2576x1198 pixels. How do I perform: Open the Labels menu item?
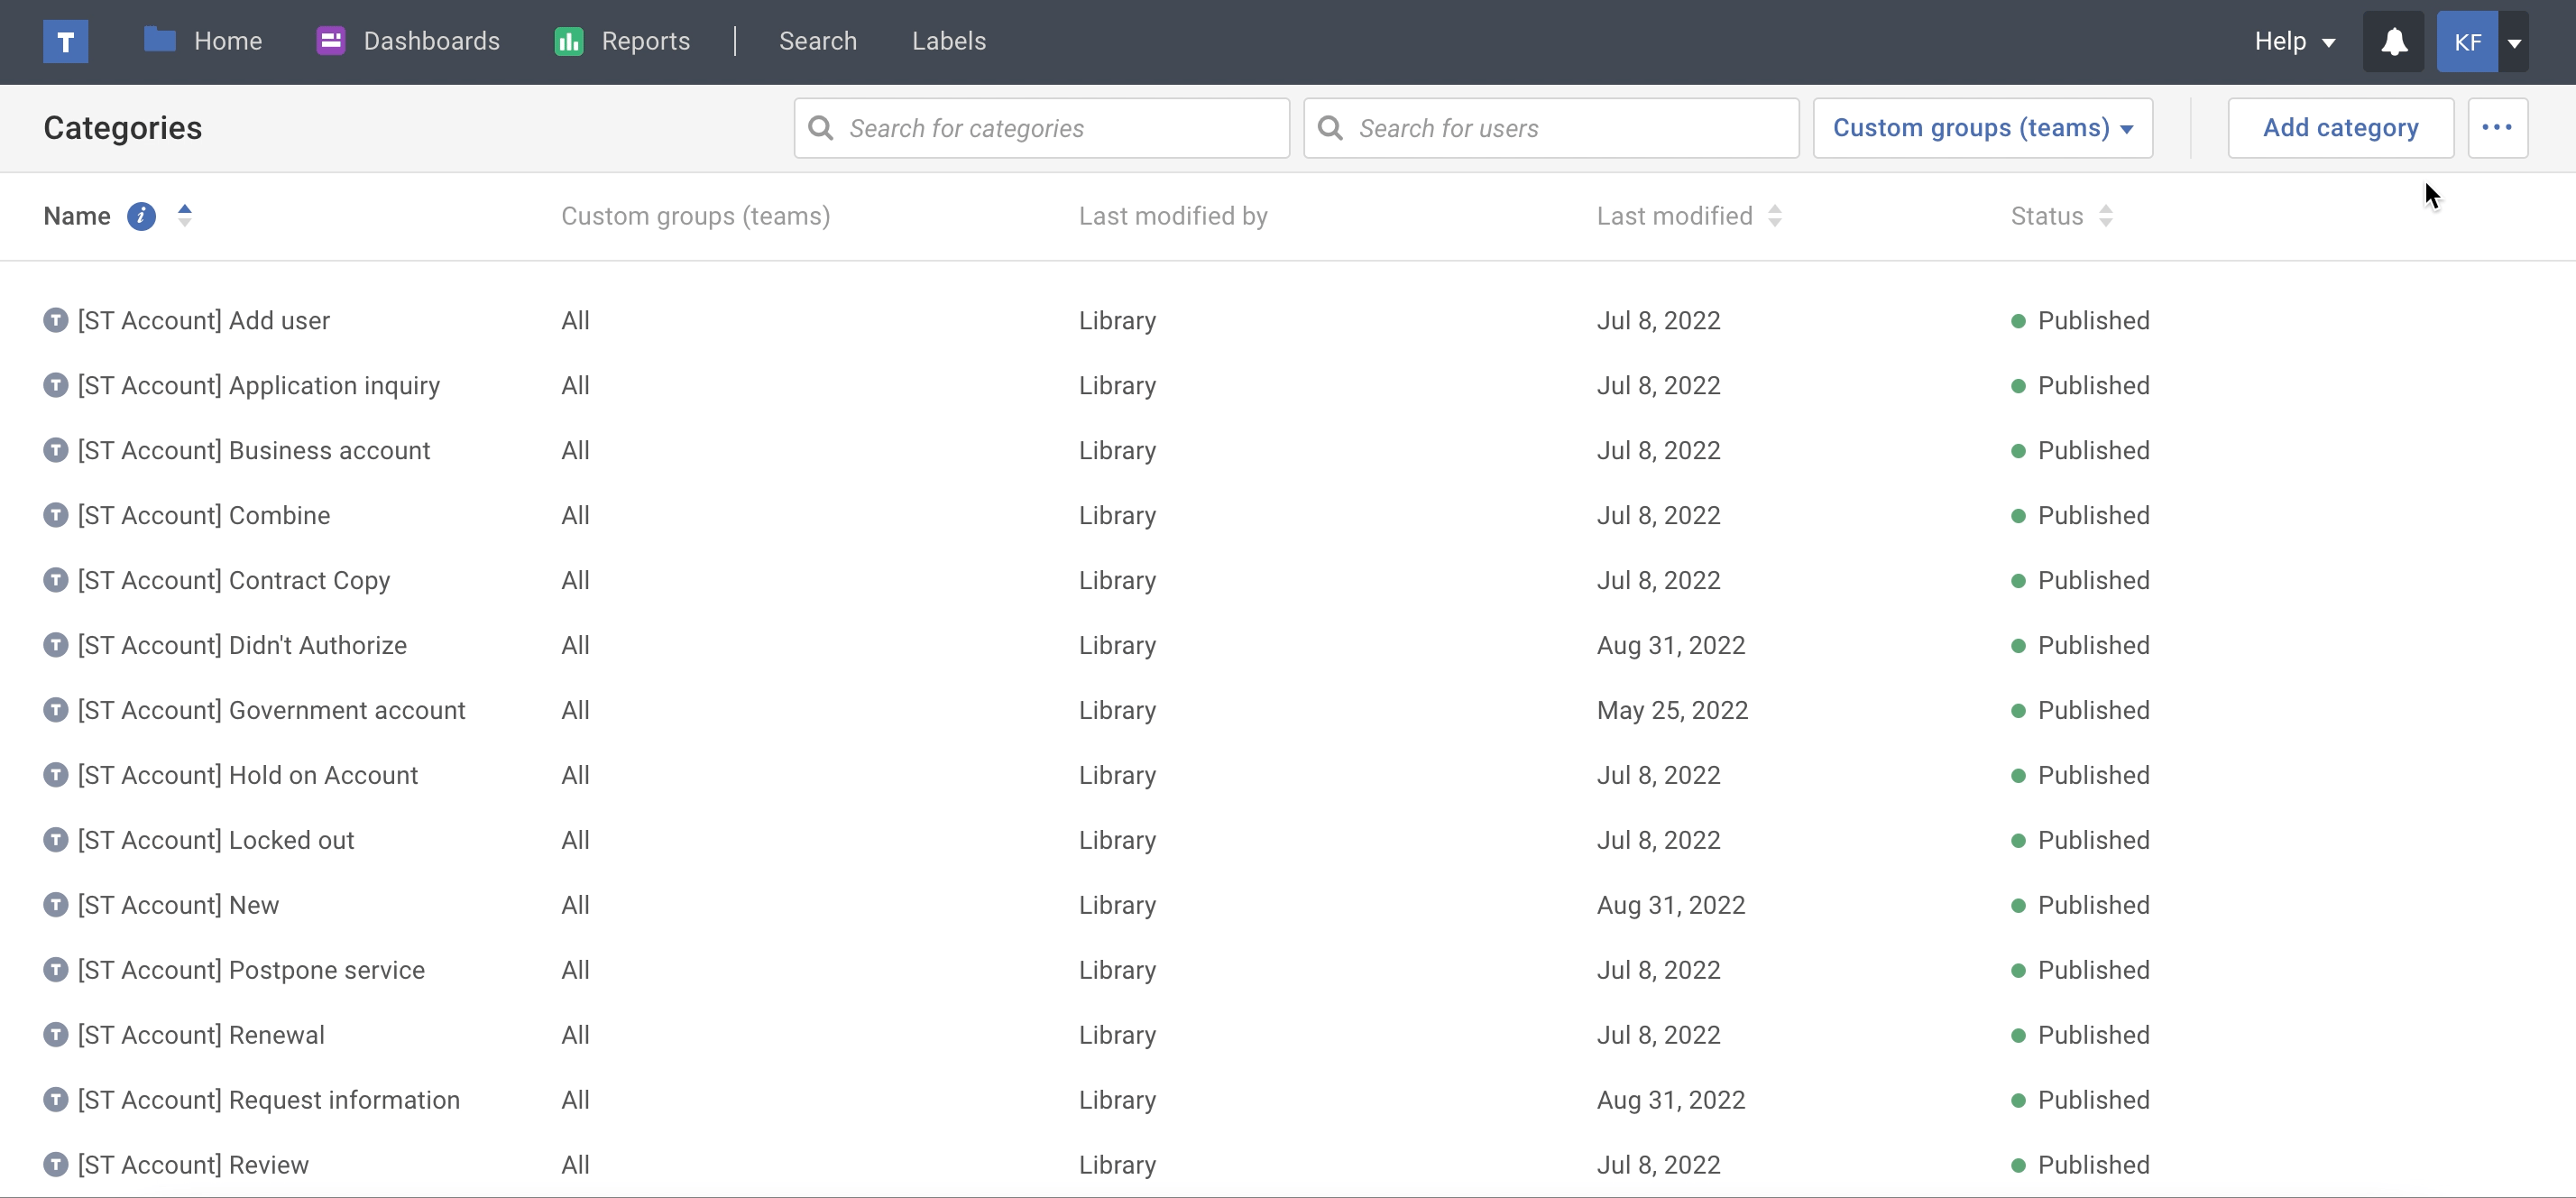[948, 41]
